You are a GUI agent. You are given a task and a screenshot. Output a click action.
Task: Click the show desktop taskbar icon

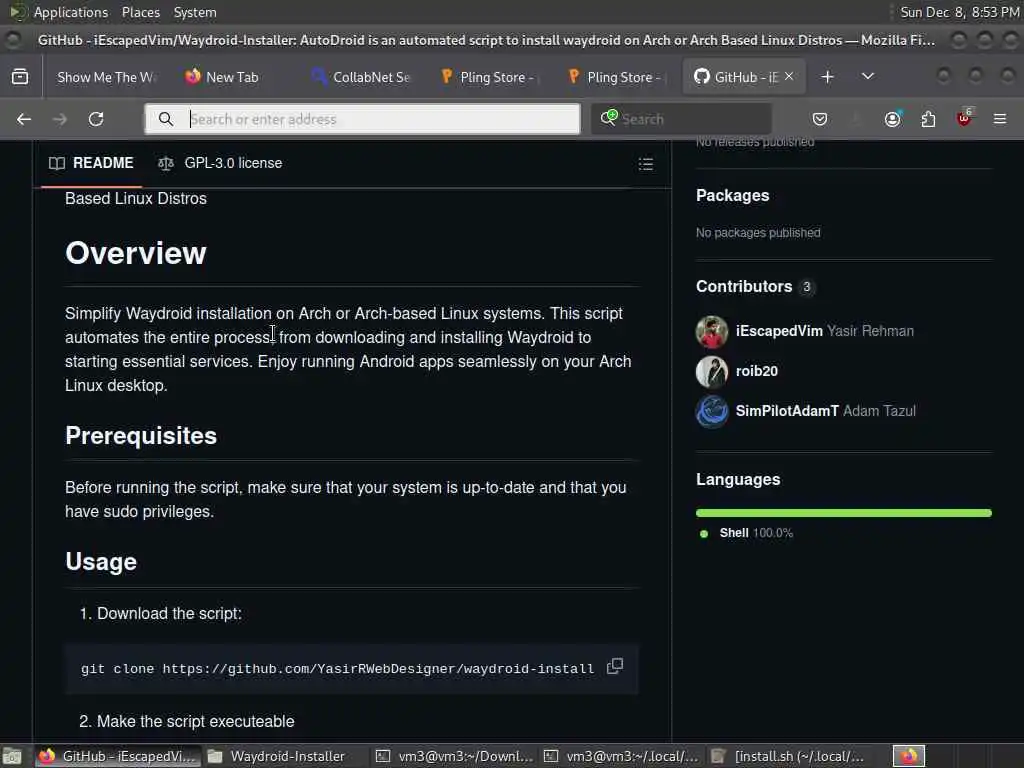tap(12, 756)
